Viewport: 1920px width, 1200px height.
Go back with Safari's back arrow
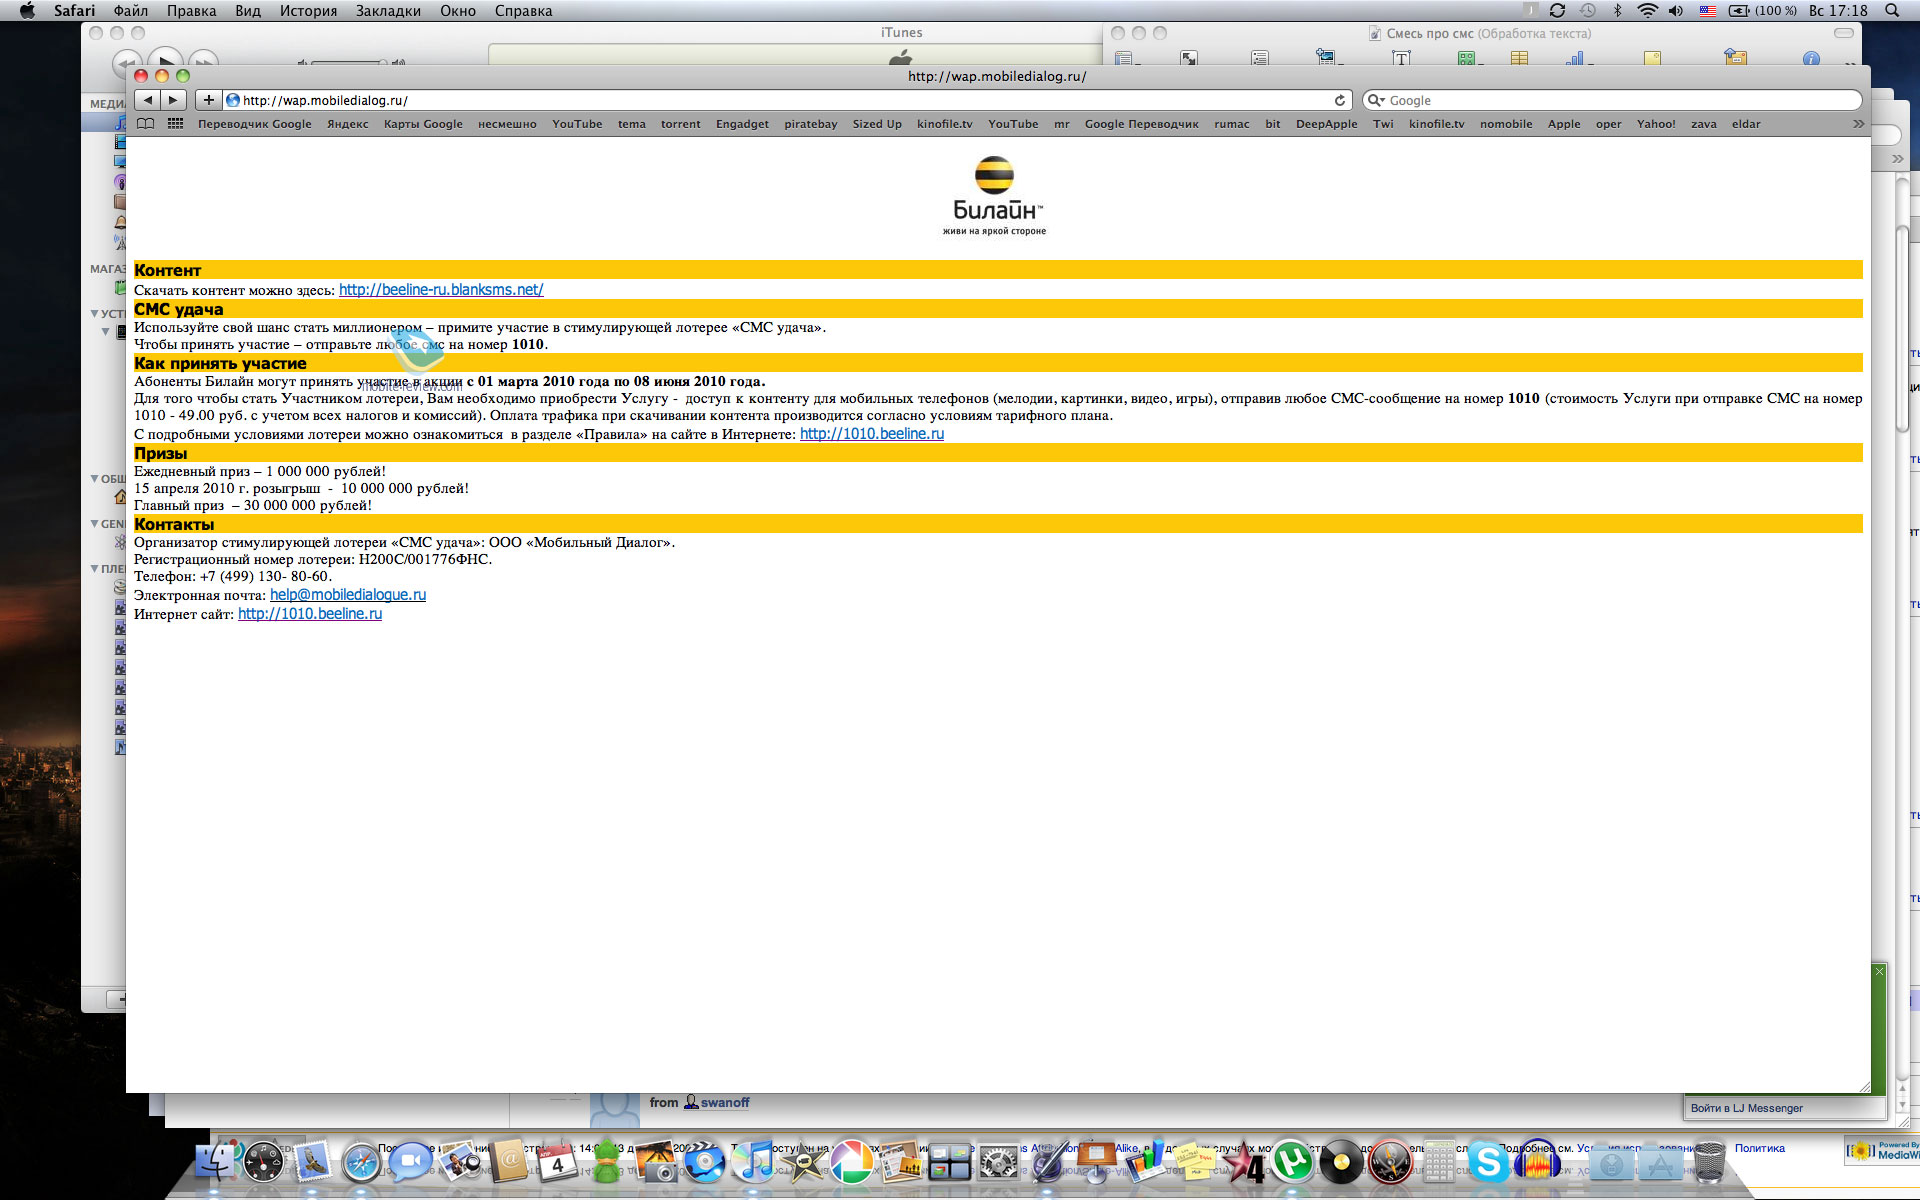pyautogui.click(x=148, y=100)
